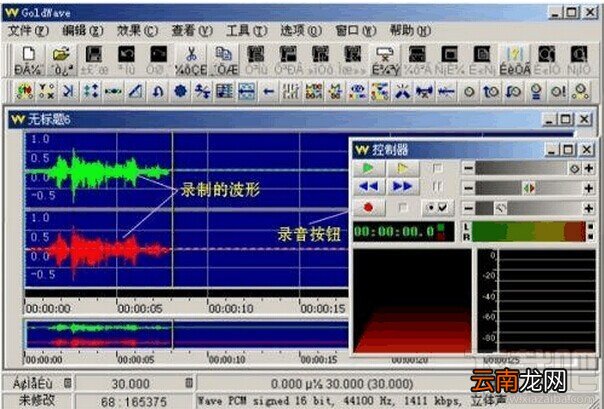Click plus button of bottom speed slider
The image size is (604, 409).
(589, 208)
